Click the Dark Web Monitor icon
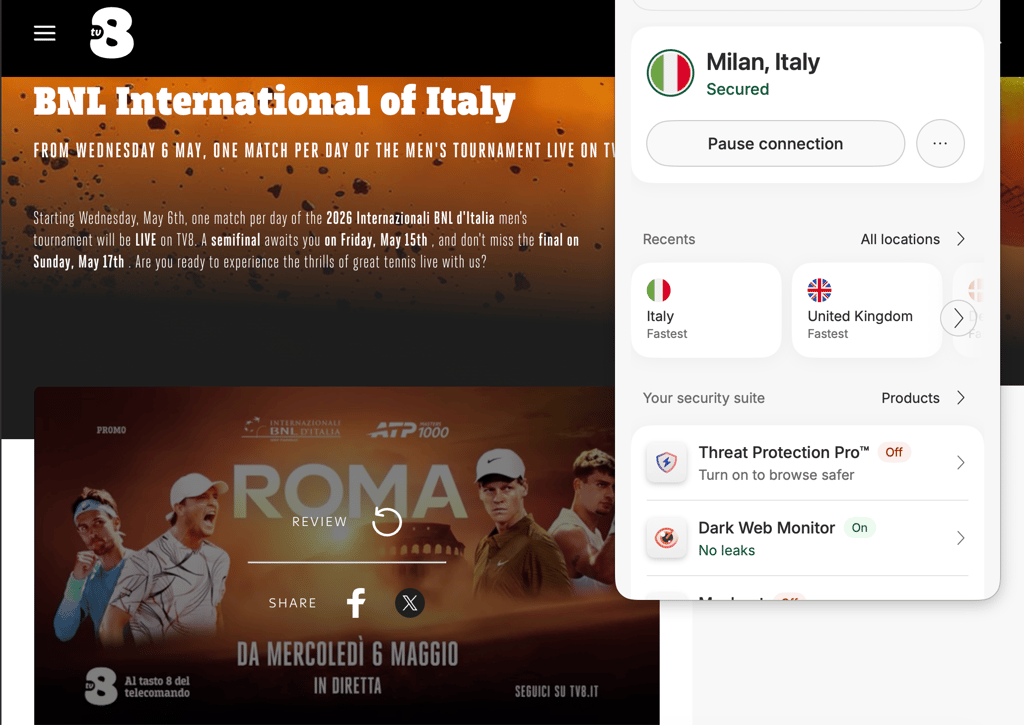The width and height of the screenshot is (1024, 725). pos(666,538)
